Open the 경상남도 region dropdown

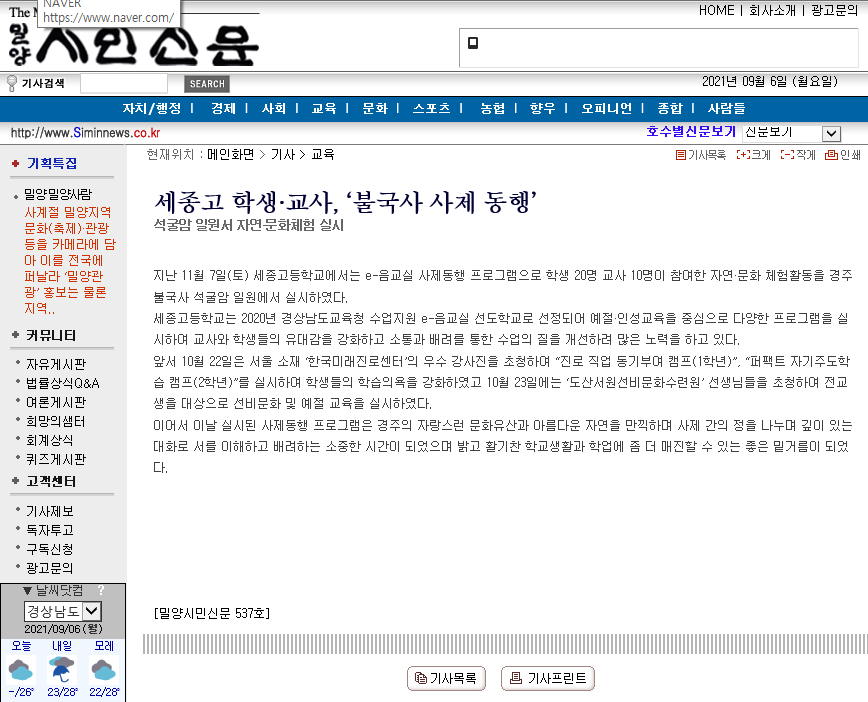click(x=91, y=610)
